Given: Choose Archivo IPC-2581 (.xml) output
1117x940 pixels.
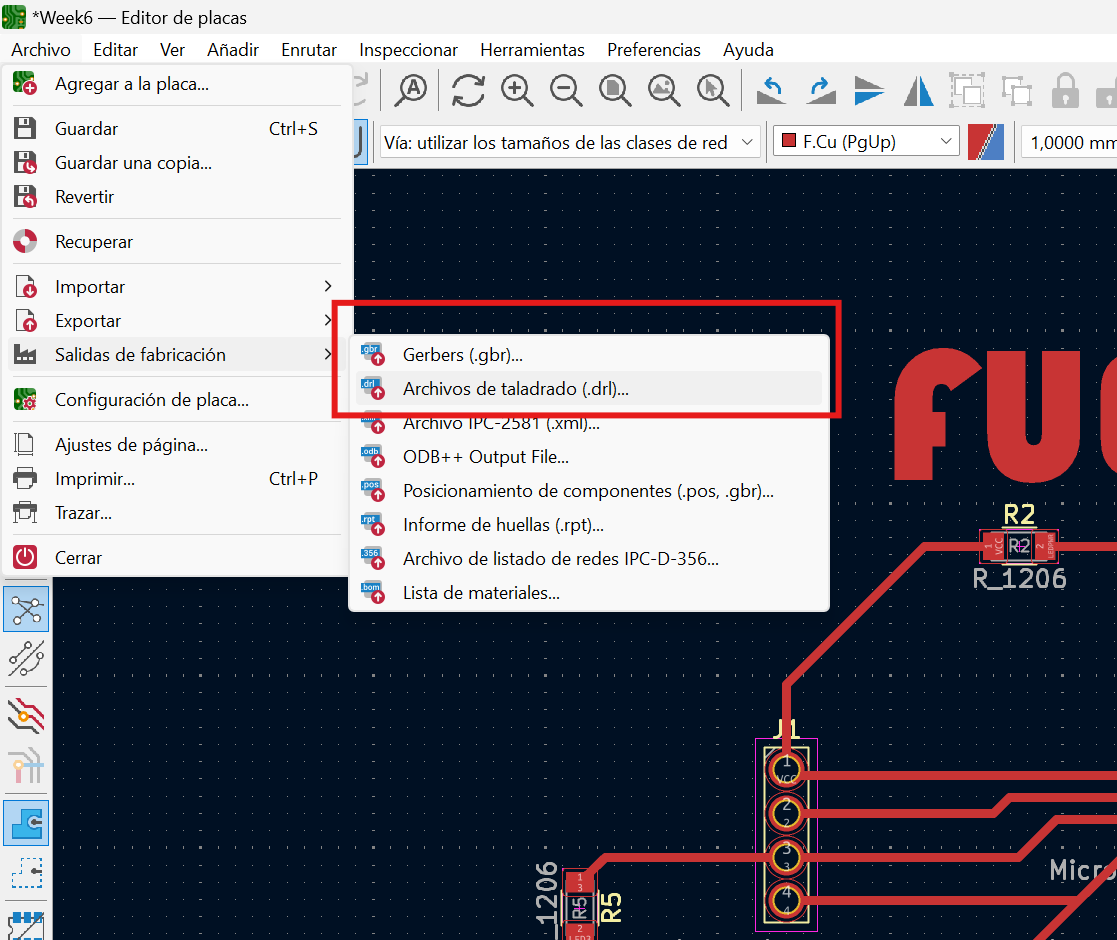Looking at the screenshot, I should (x=588, y=423).
